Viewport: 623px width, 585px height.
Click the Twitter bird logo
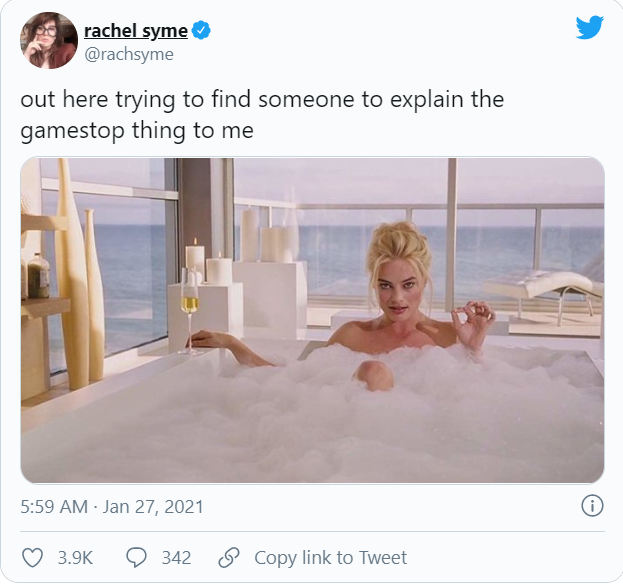tap(590, 27)
